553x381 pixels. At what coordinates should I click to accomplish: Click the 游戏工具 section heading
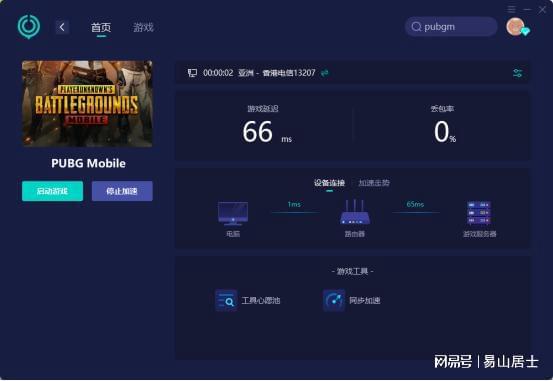pyautogui.click(x=352, y=271)
